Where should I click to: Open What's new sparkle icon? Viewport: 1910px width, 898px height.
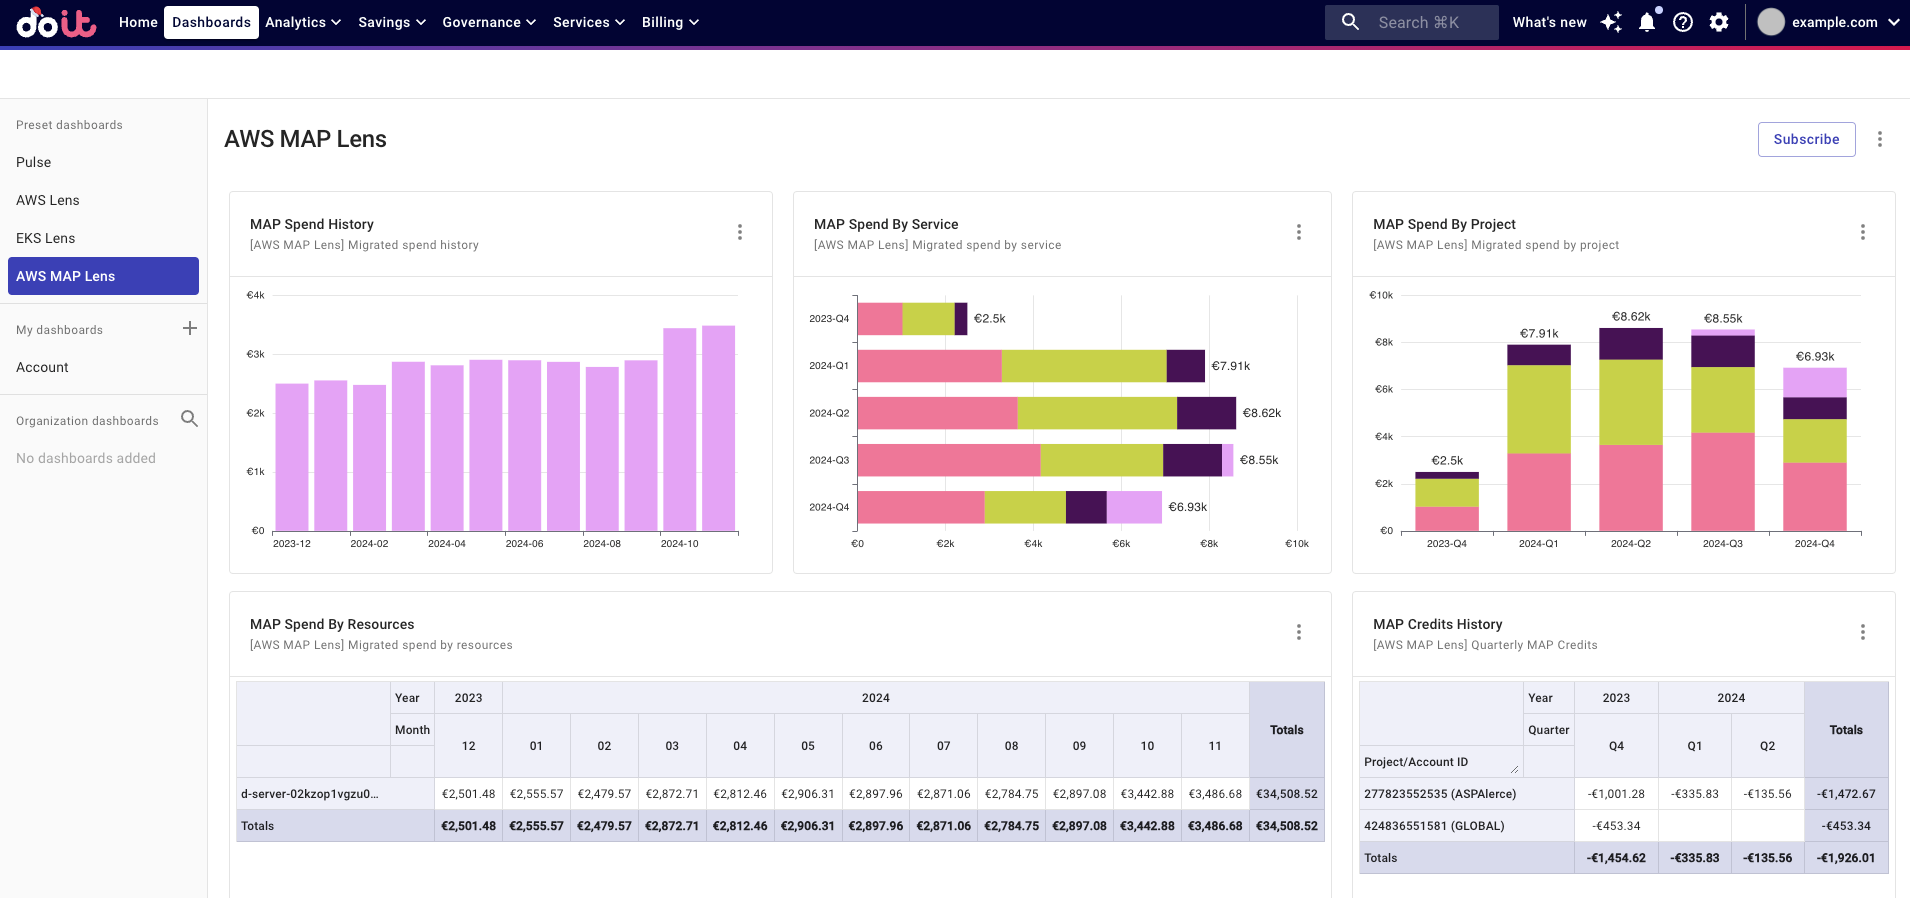1611,22
